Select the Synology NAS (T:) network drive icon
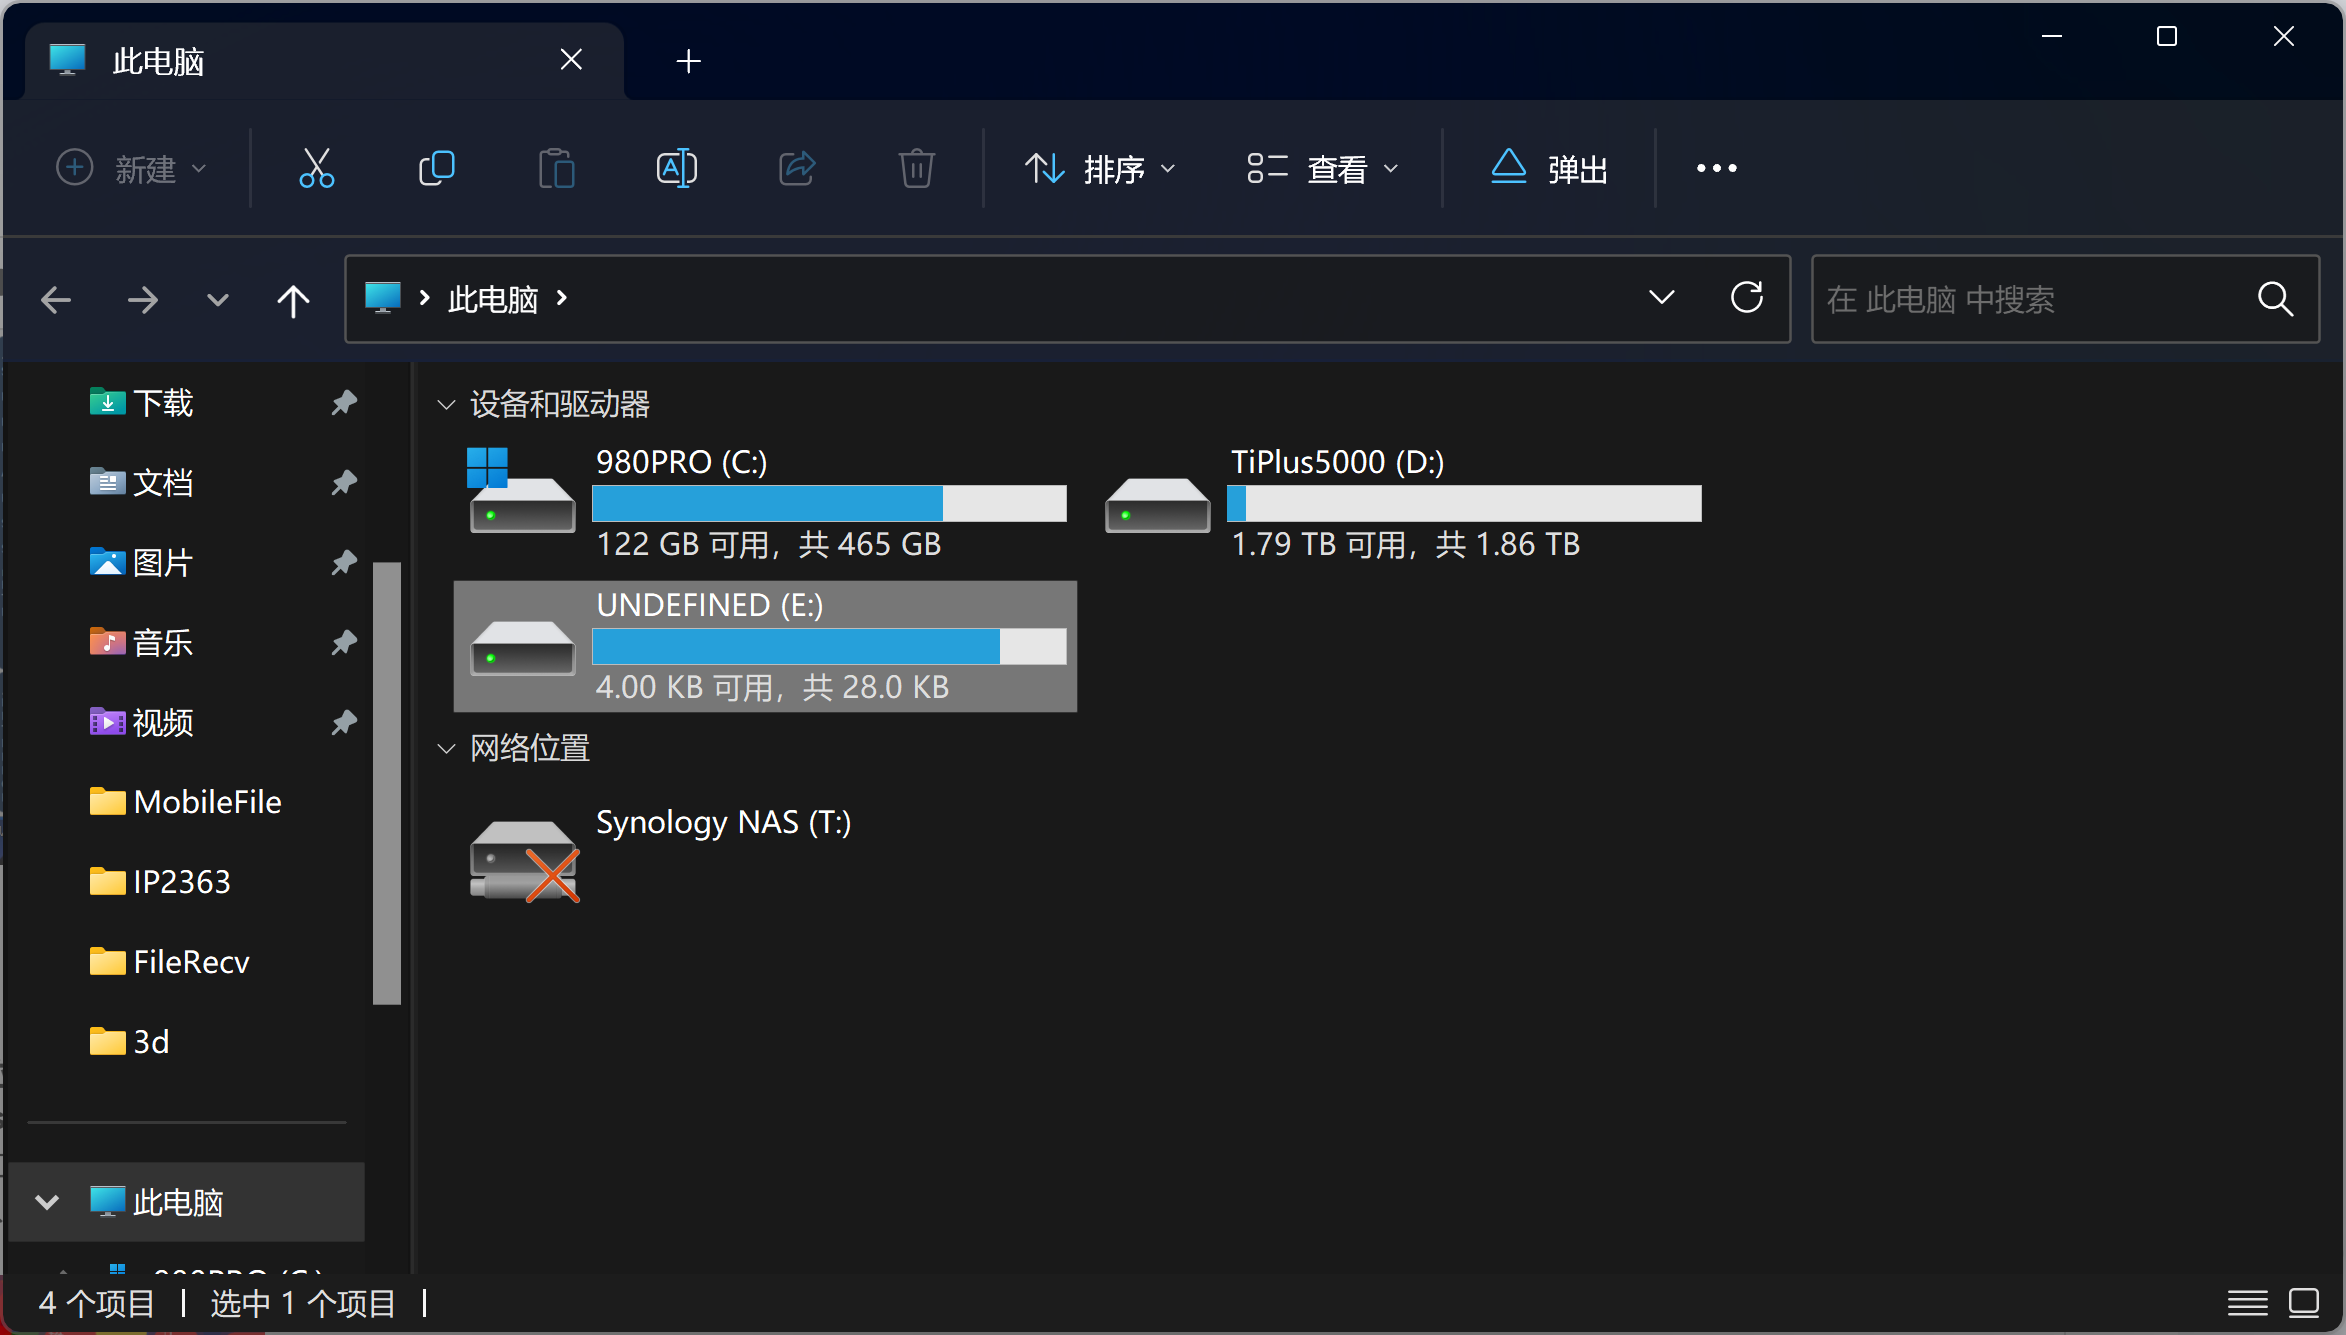The height and width of the screenshot is (1335, 2346). (x=524, y=860)
